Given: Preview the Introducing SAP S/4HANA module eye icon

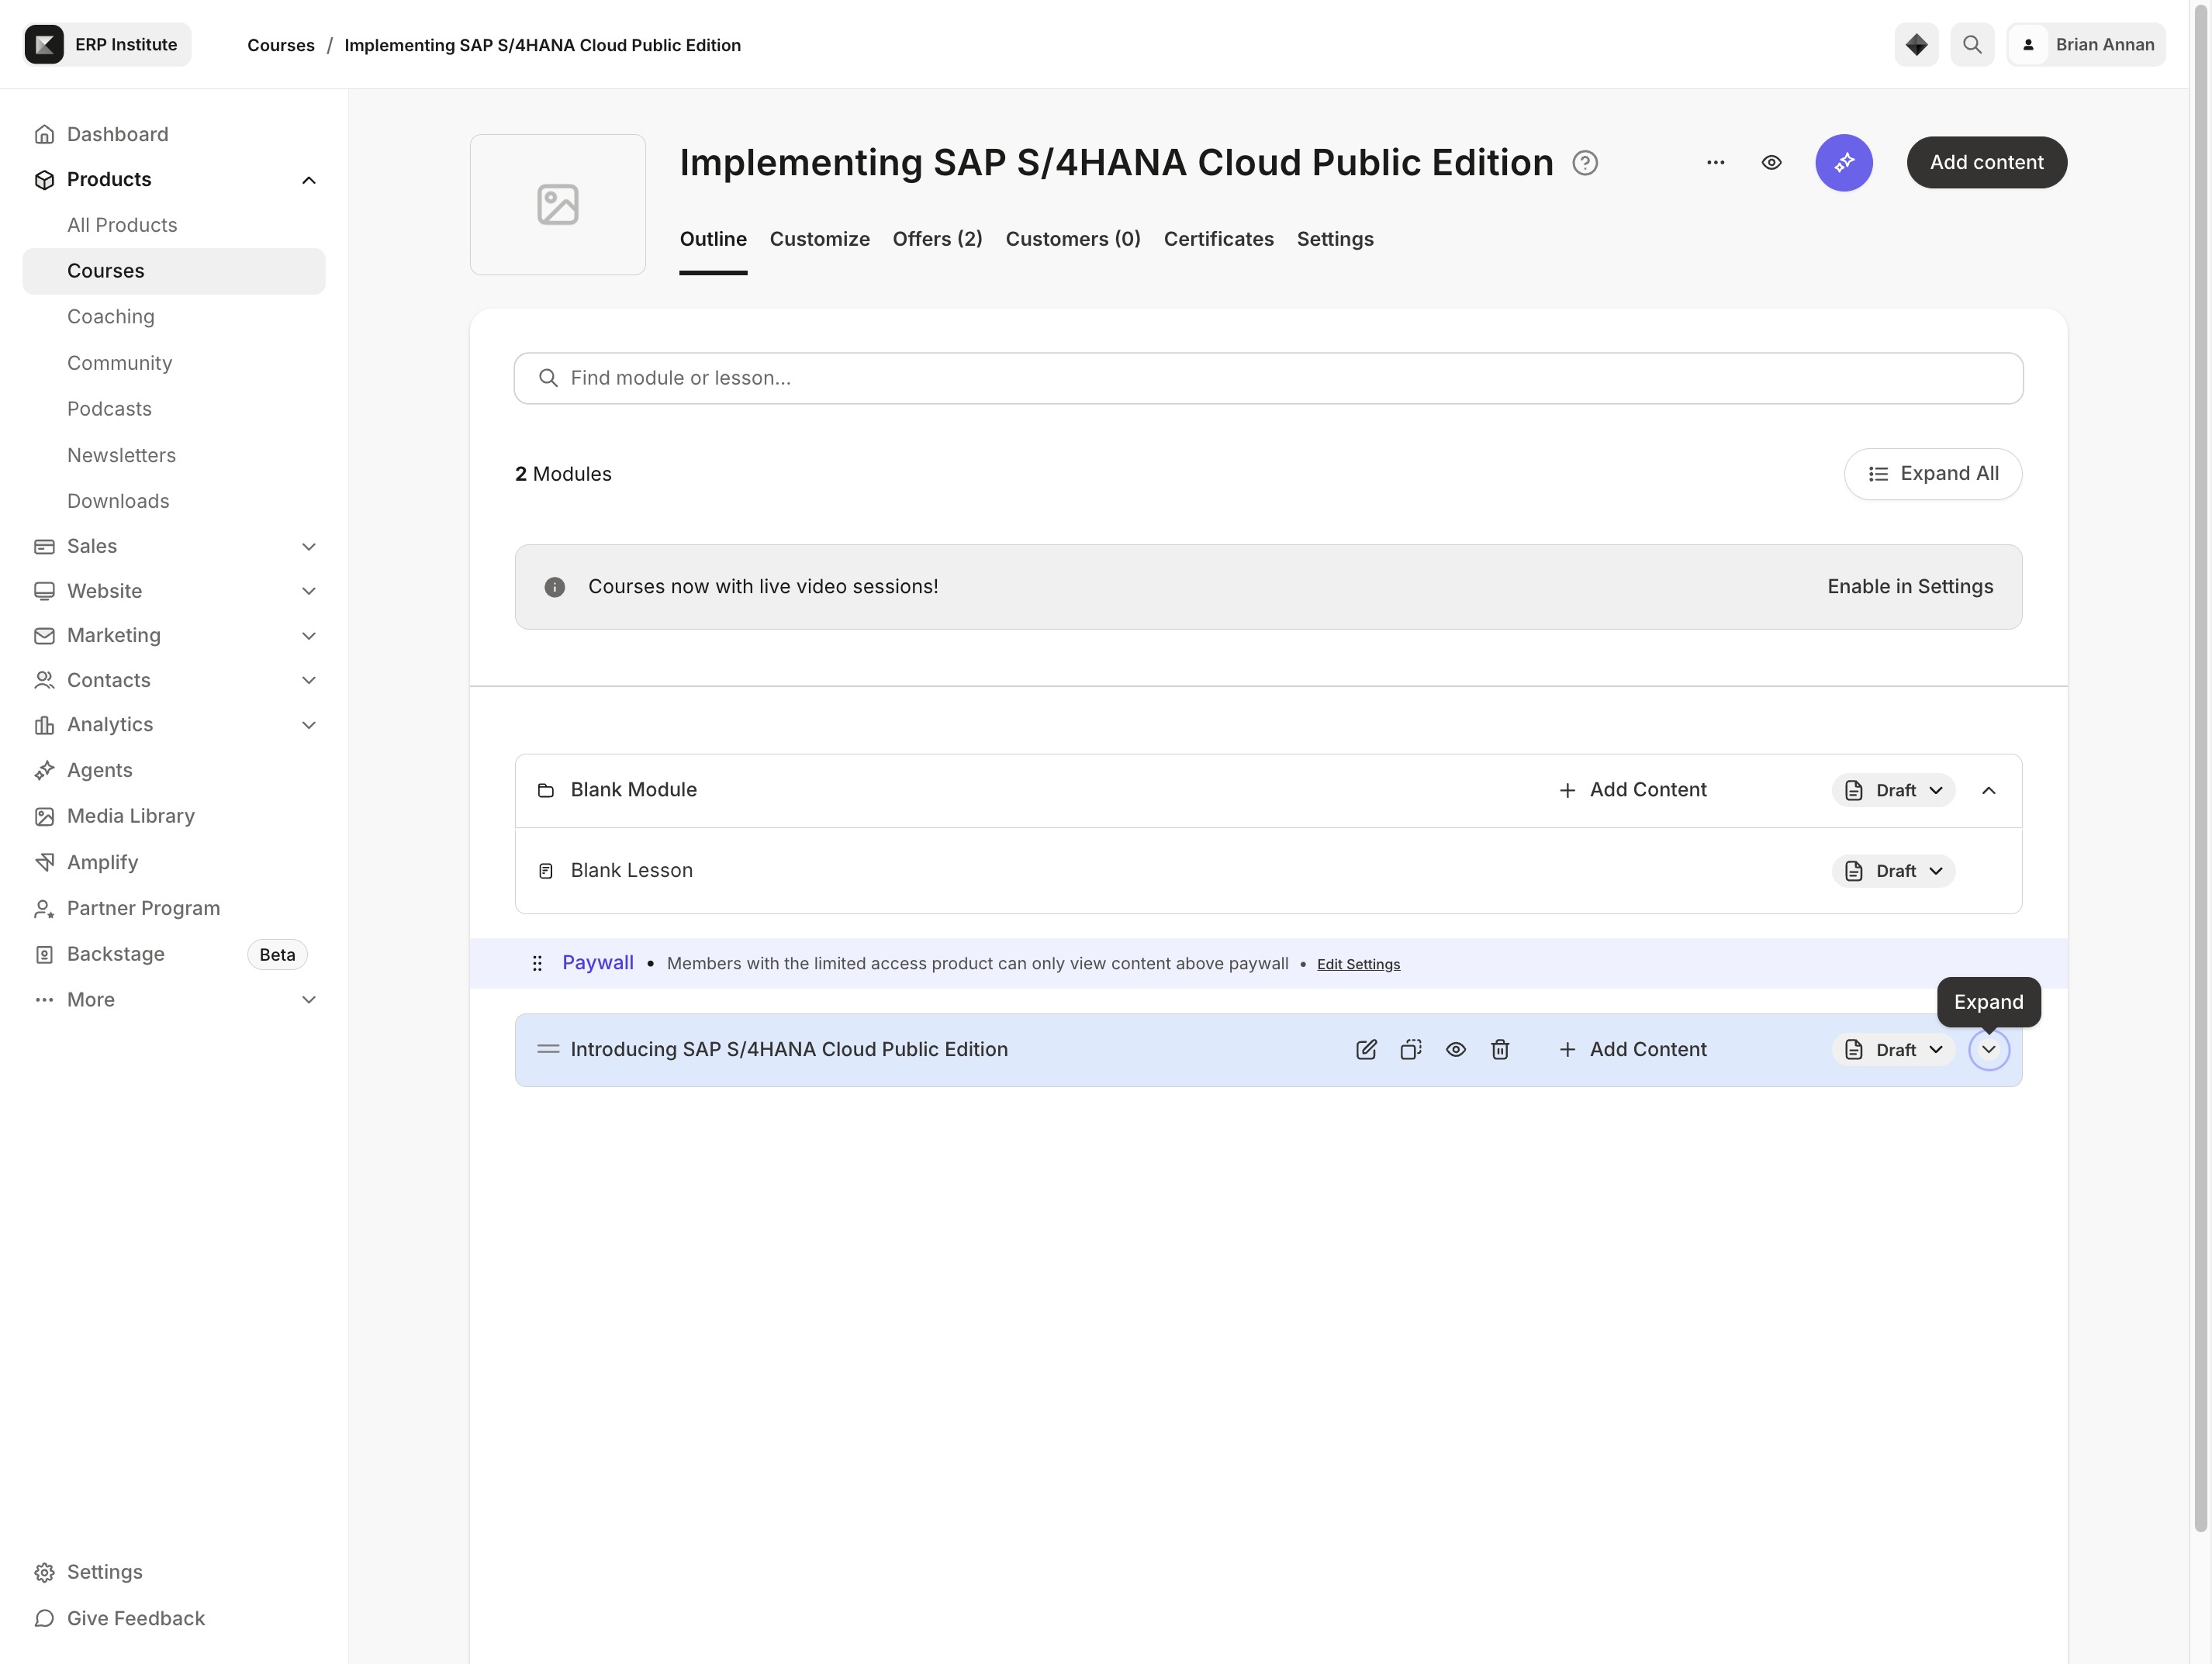Looking at the screenshot, I should point(1456,1049).
